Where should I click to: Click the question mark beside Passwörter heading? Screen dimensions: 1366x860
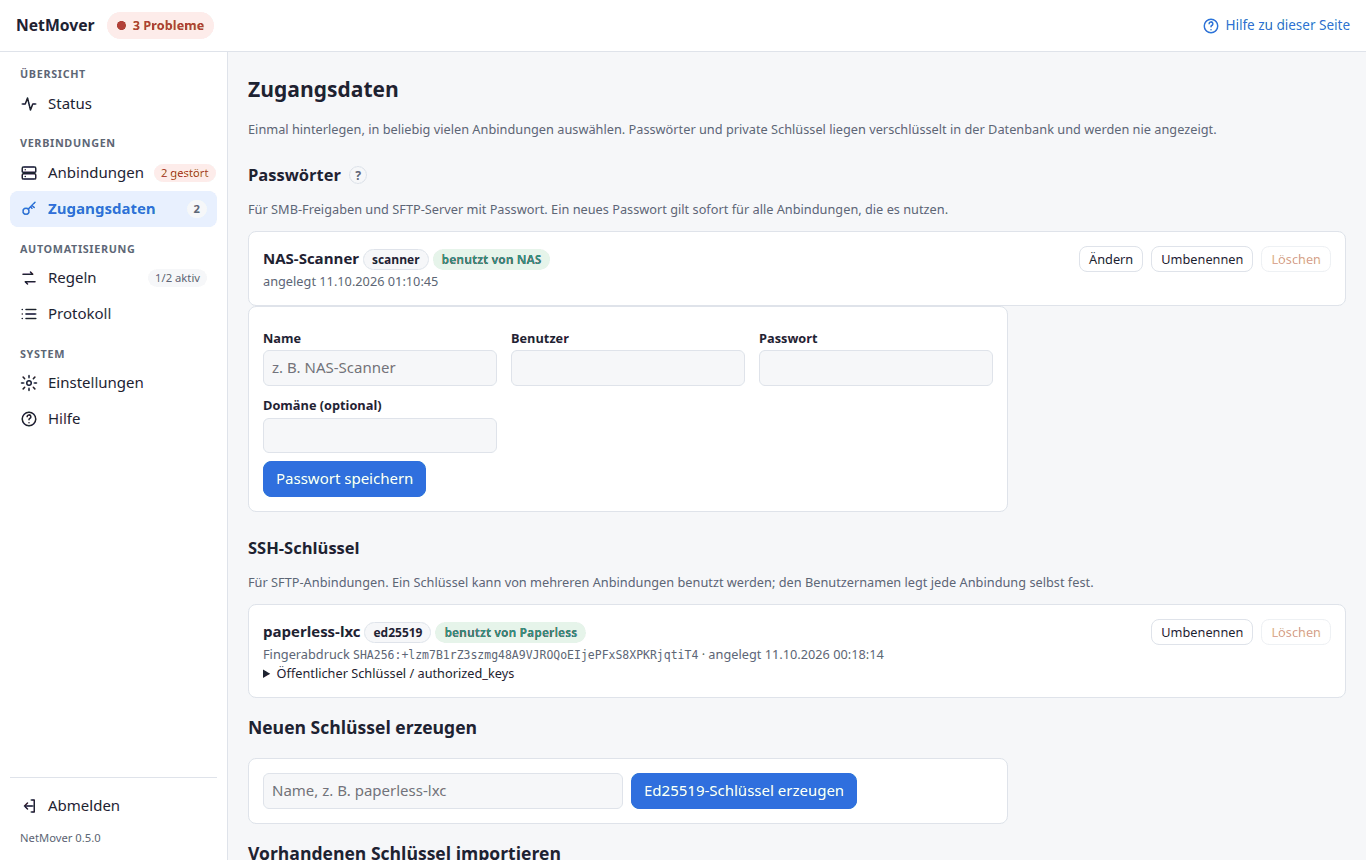tap(358, 175)
